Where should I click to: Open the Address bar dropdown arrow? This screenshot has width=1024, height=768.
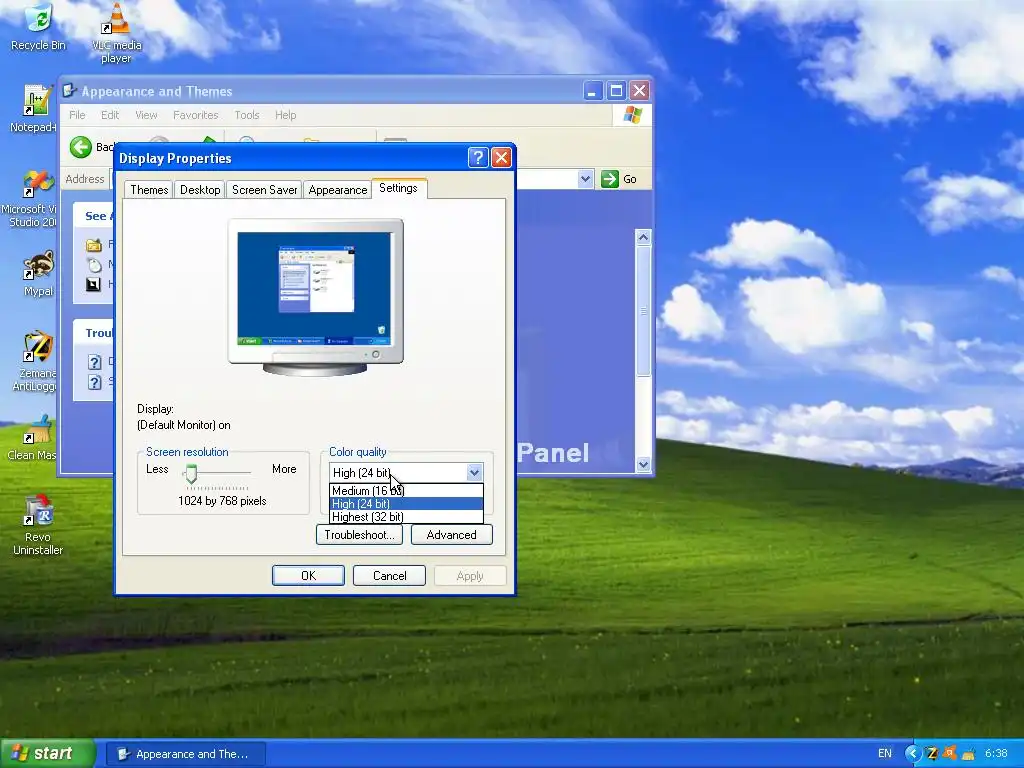[585, 179]
